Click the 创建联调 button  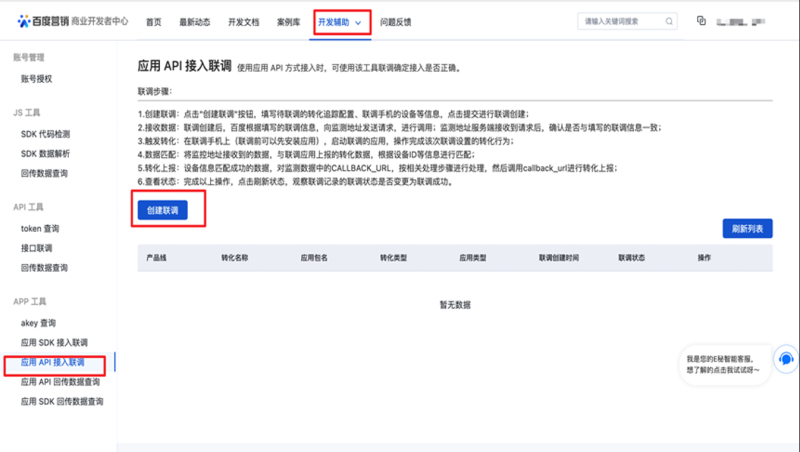coord(163,210)
